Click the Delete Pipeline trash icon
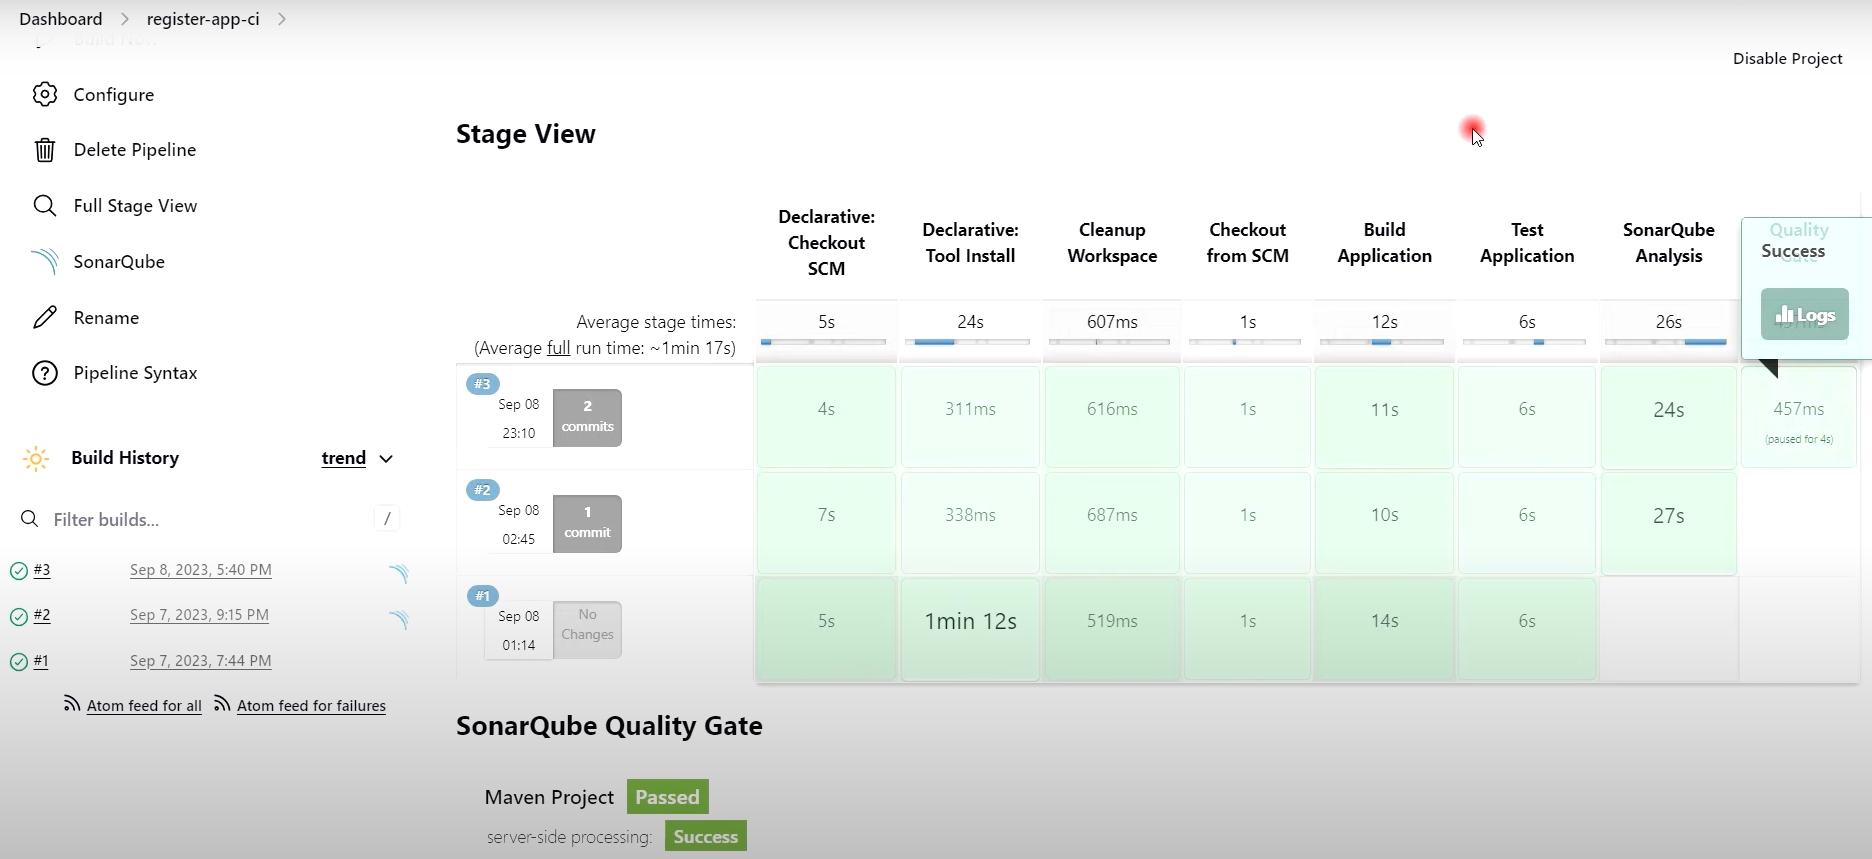1872x859 pixels. [45, 150]
